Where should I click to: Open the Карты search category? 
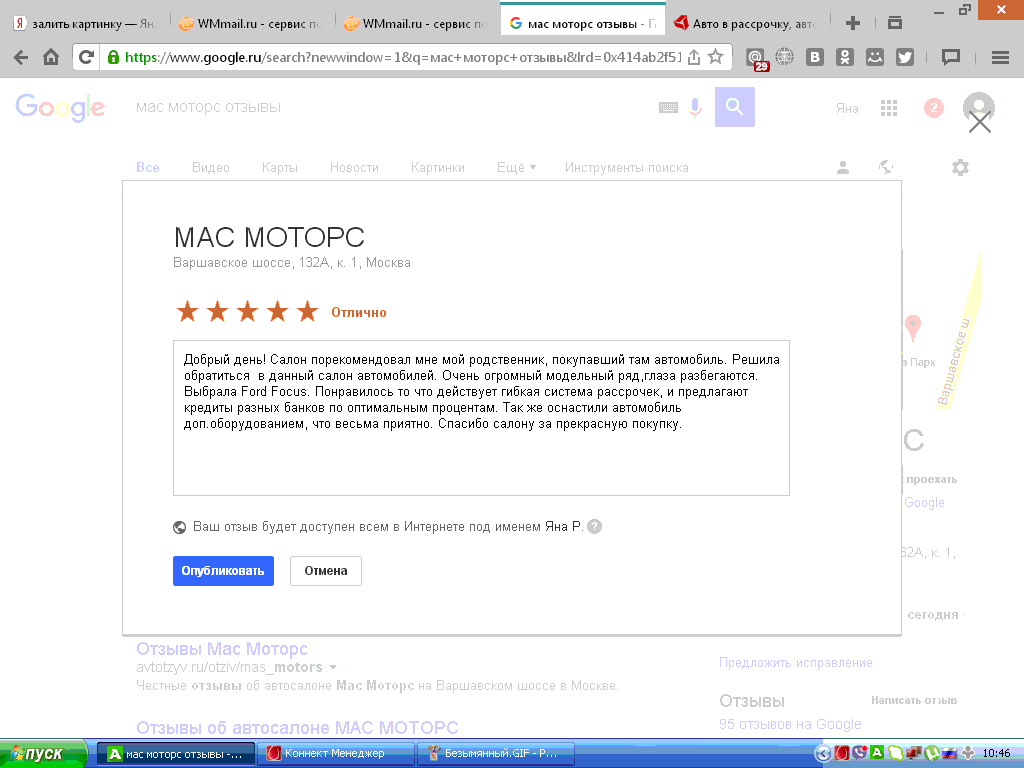(280, 168)
